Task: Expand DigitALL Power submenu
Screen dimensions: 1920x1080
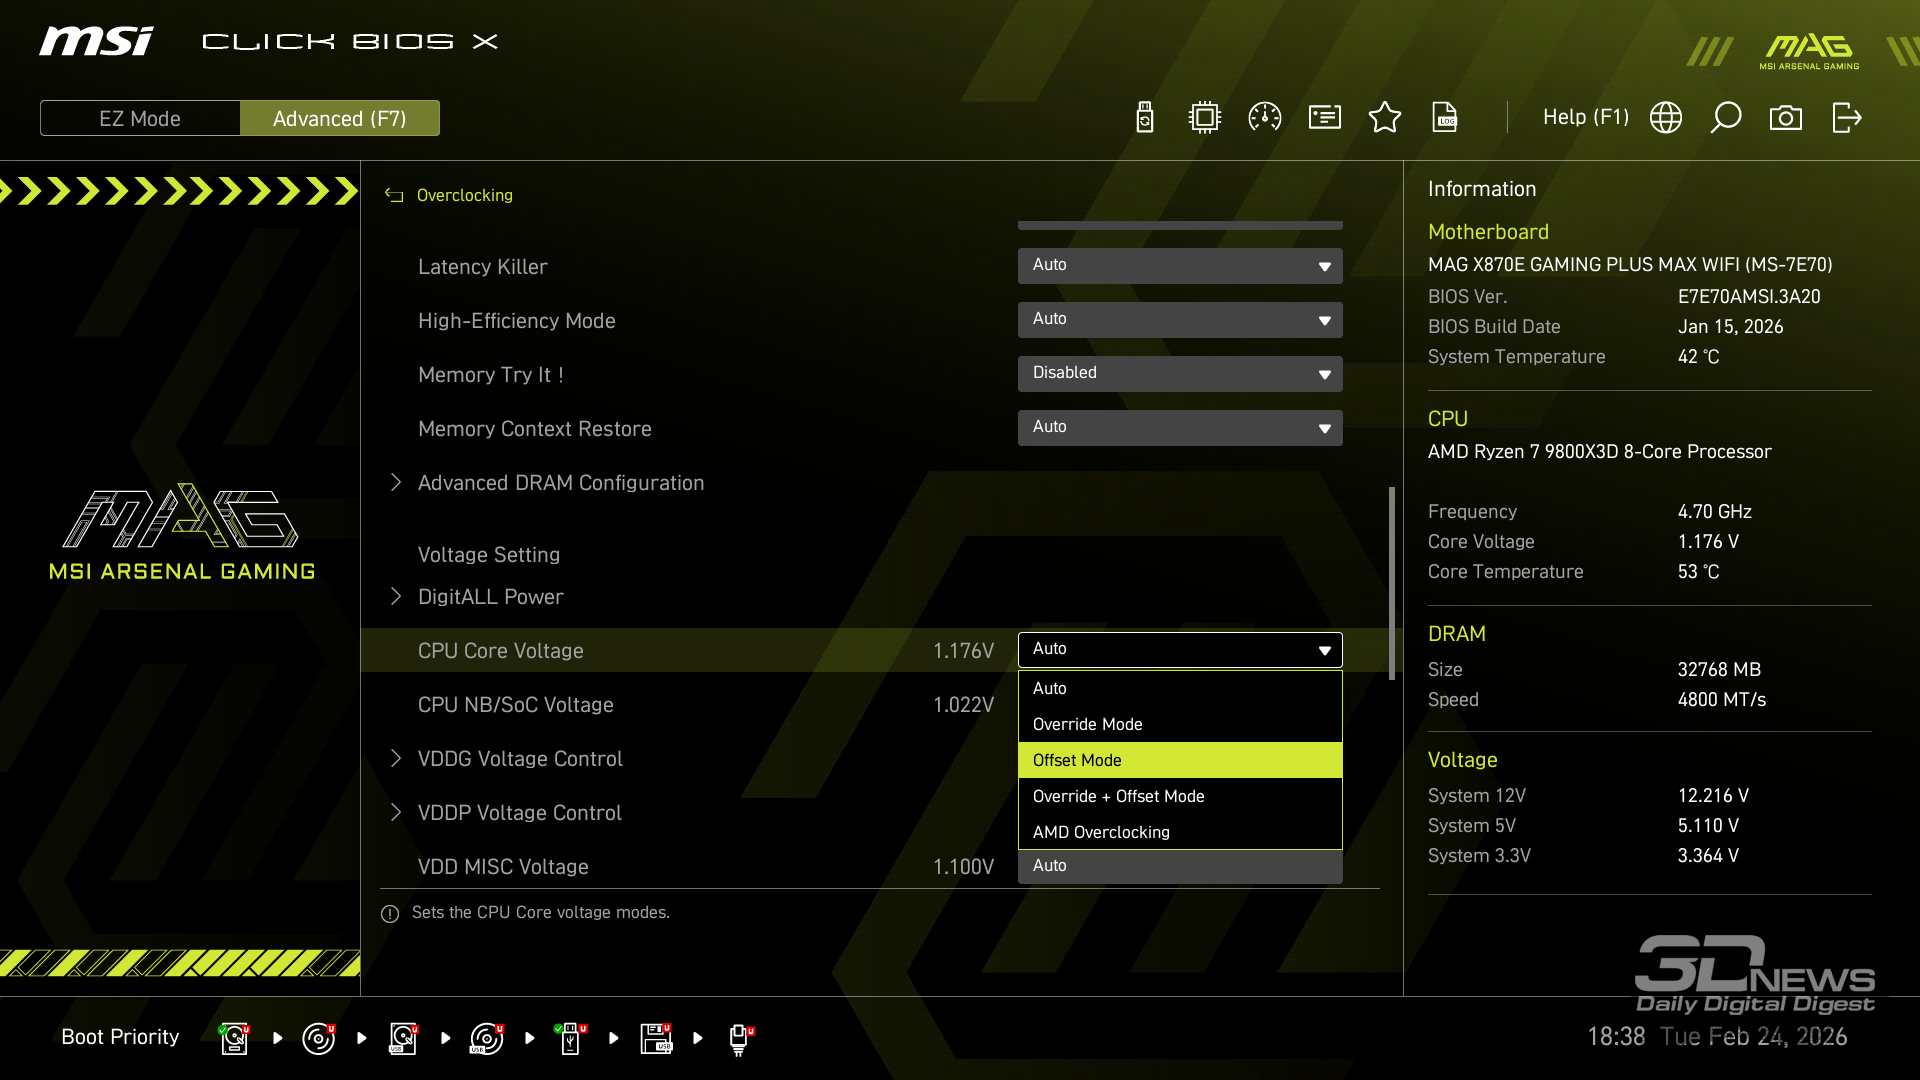Action: pos(490,597)
